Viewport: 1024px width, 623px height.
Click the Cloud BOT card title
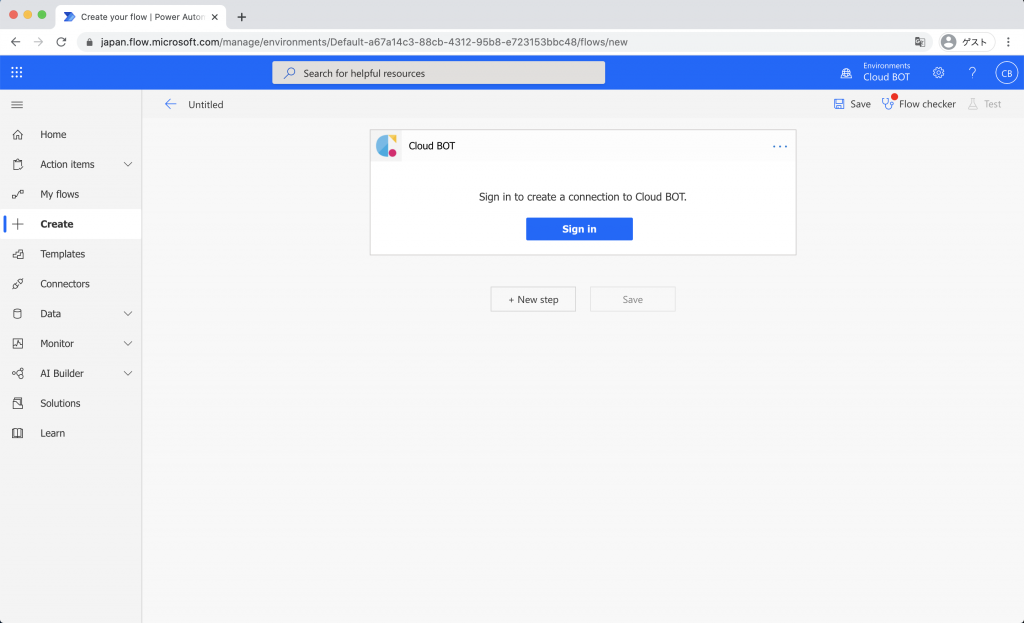click(432, 146)
